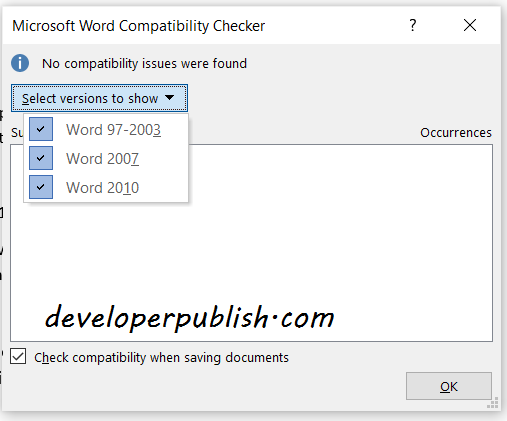Click the Word 2007 menu label
This screenshot has width=507, height=421.
[x=102, y=159]
